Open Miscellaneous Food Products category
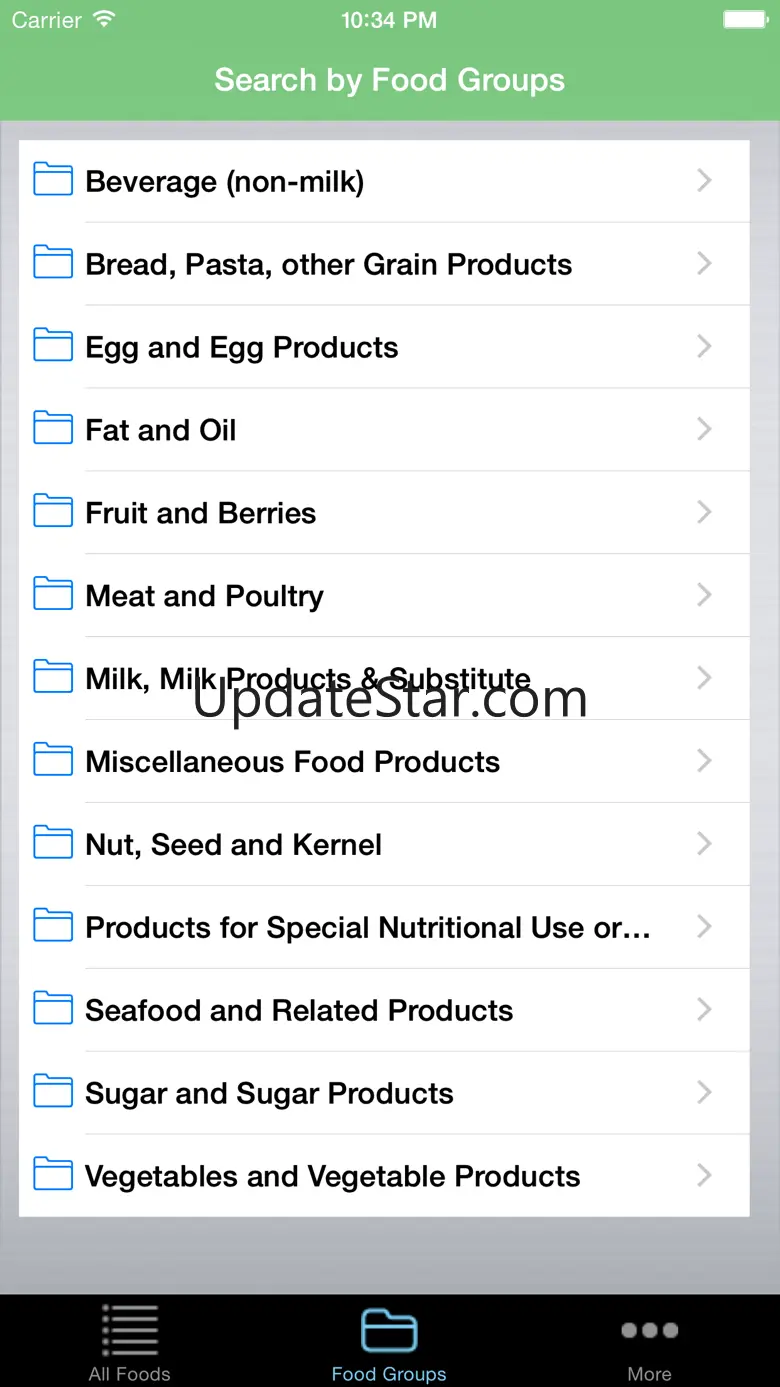This screenshot has height=1387, width=780. pyautogui.click(x=292, y=762)
